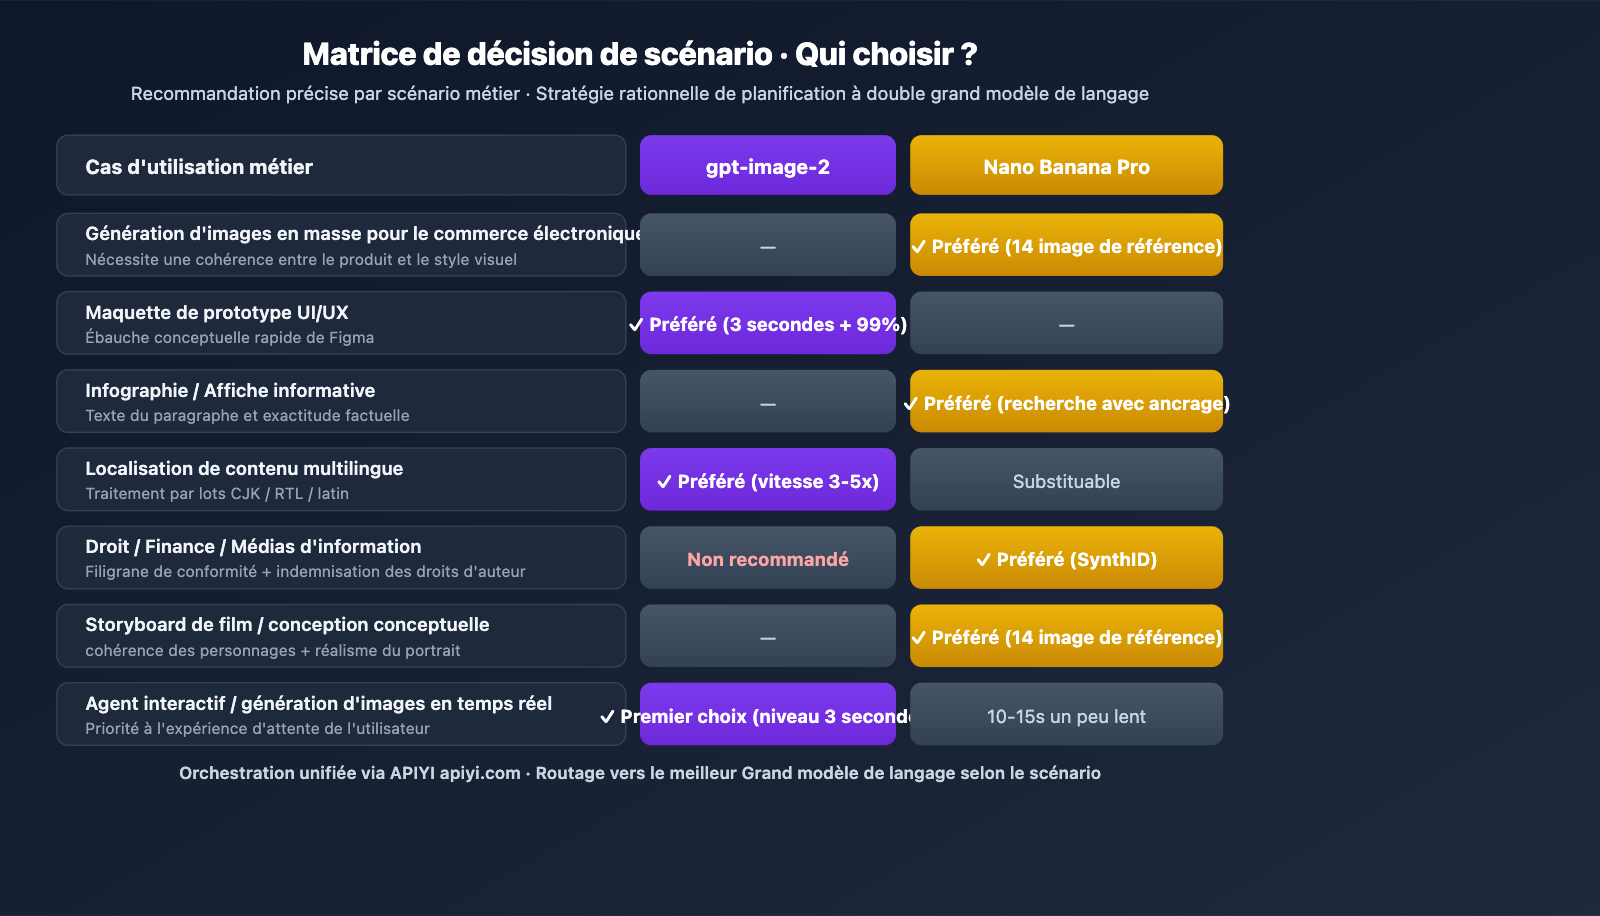Select the Nano Banana Pro column header
1600x916 pixels.
pyautogui.click(x=1066, y=166)
